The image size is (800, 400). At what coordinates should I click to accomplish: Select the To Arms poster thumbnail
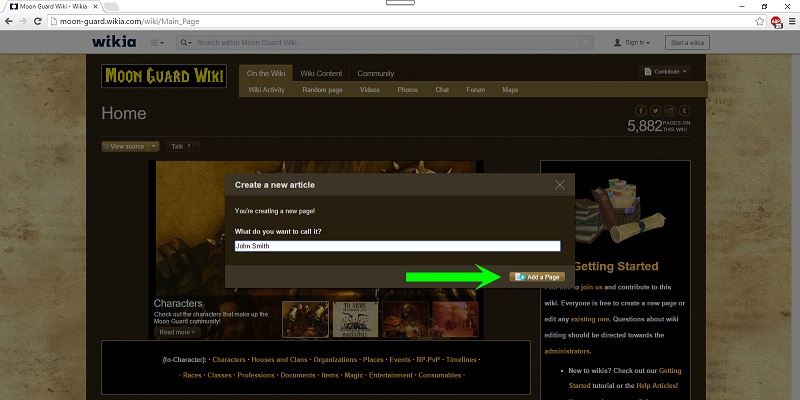tap(356, 319)
